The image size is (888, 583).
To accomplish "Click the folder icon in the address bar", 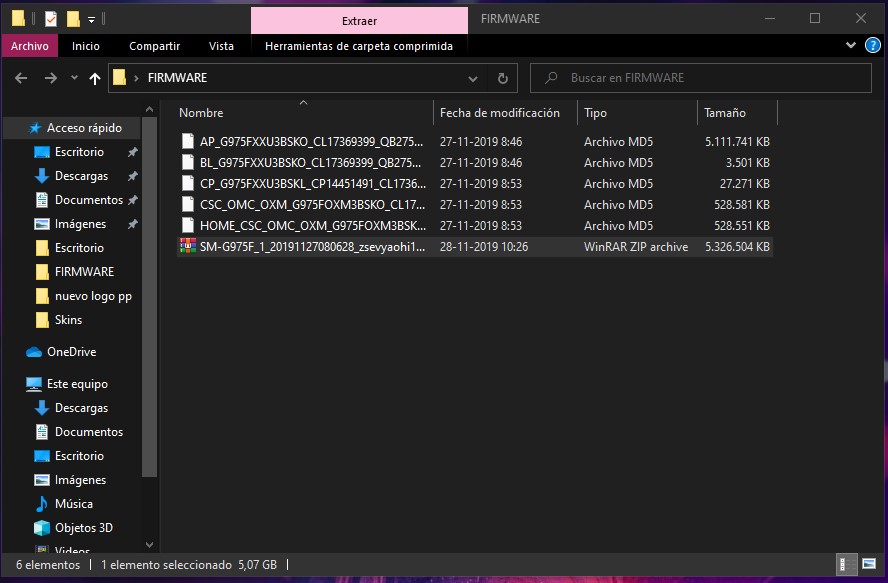I will pos(119,78).
